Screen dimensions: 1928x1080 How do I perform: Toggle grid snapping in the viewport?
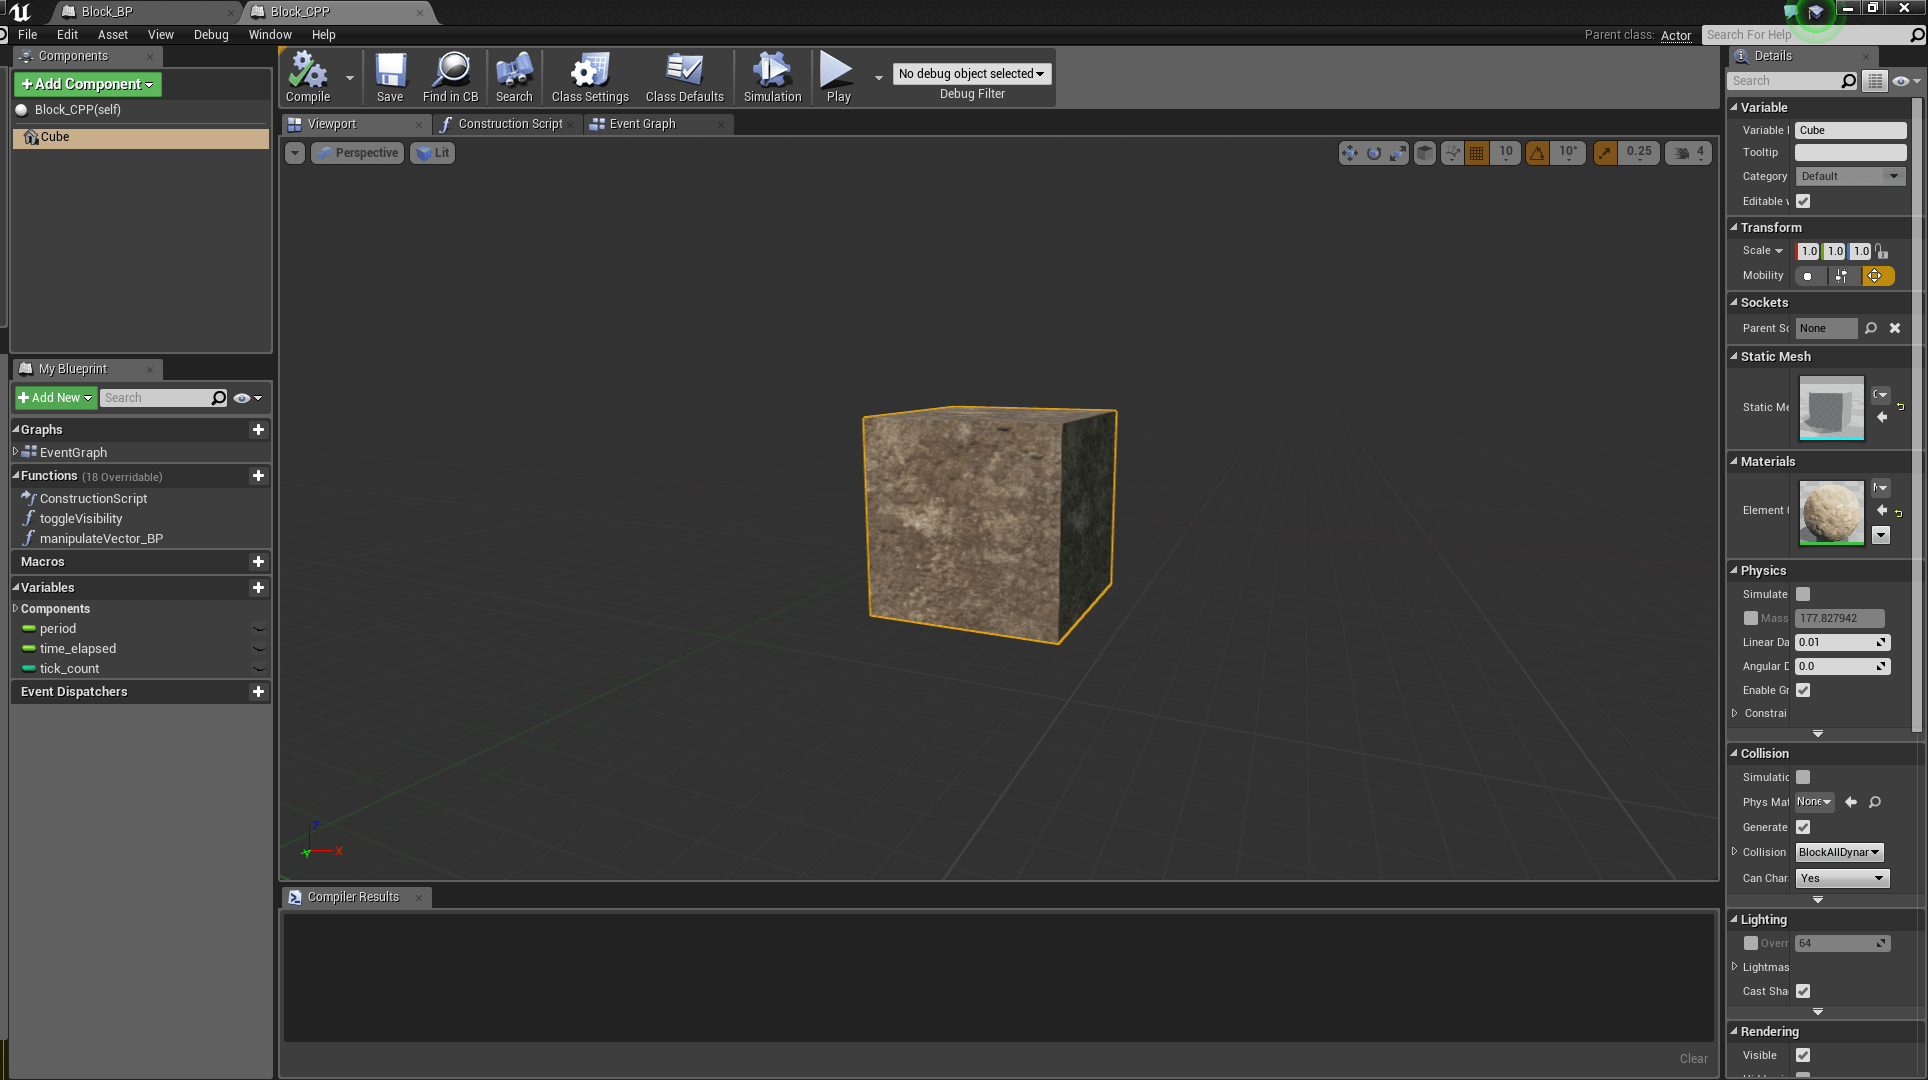tap(1477, 153)
